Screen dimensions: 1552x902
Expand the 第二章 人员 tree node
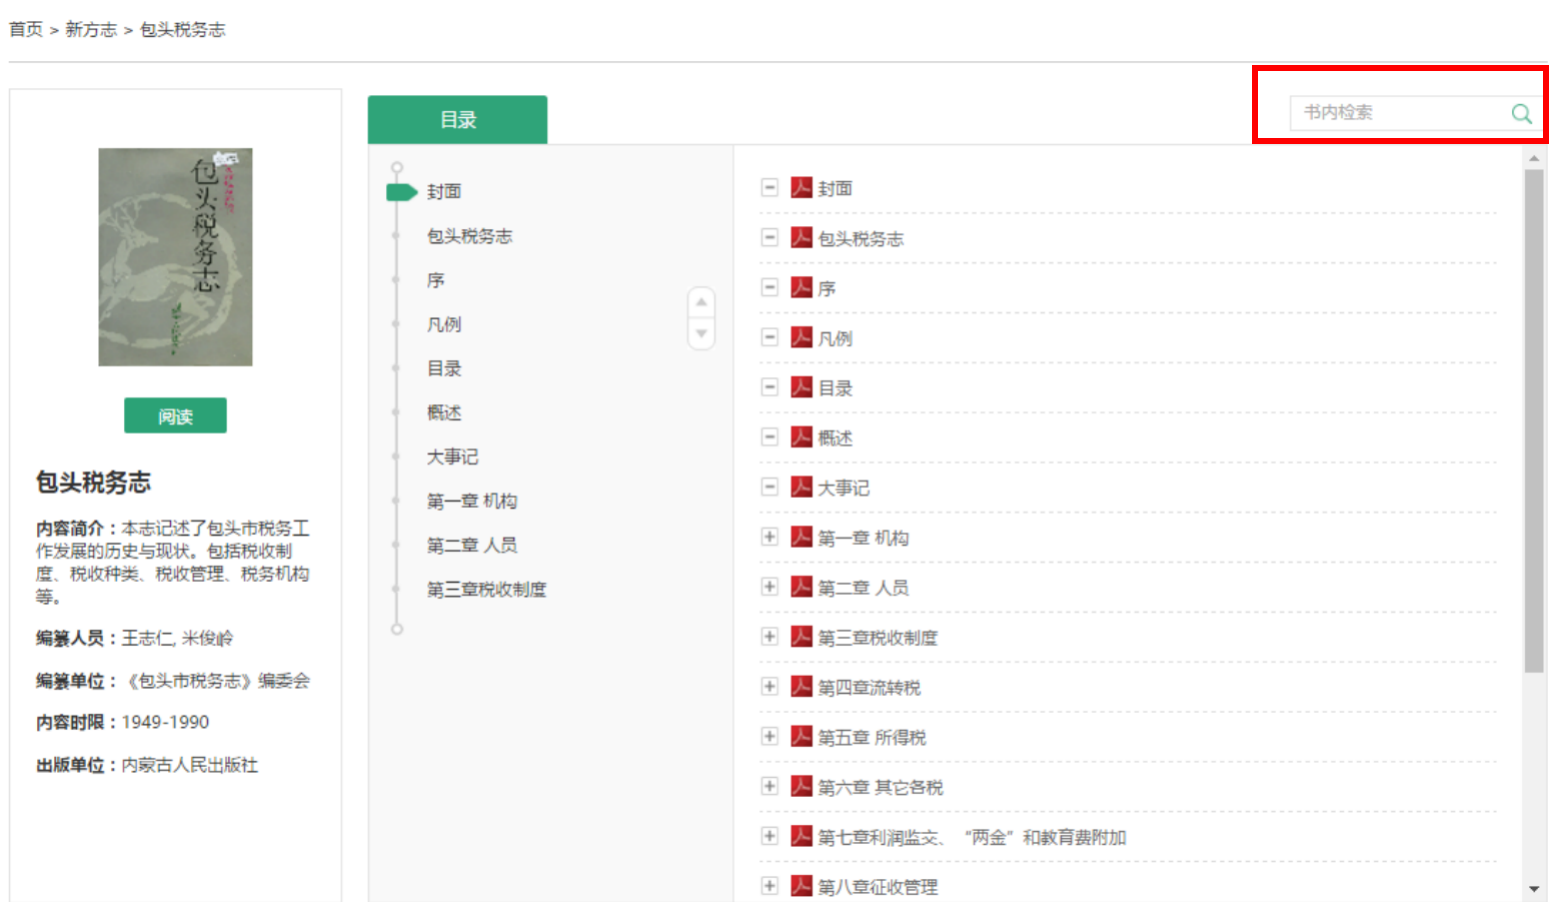pyautogui.click(x=769, y=587)
